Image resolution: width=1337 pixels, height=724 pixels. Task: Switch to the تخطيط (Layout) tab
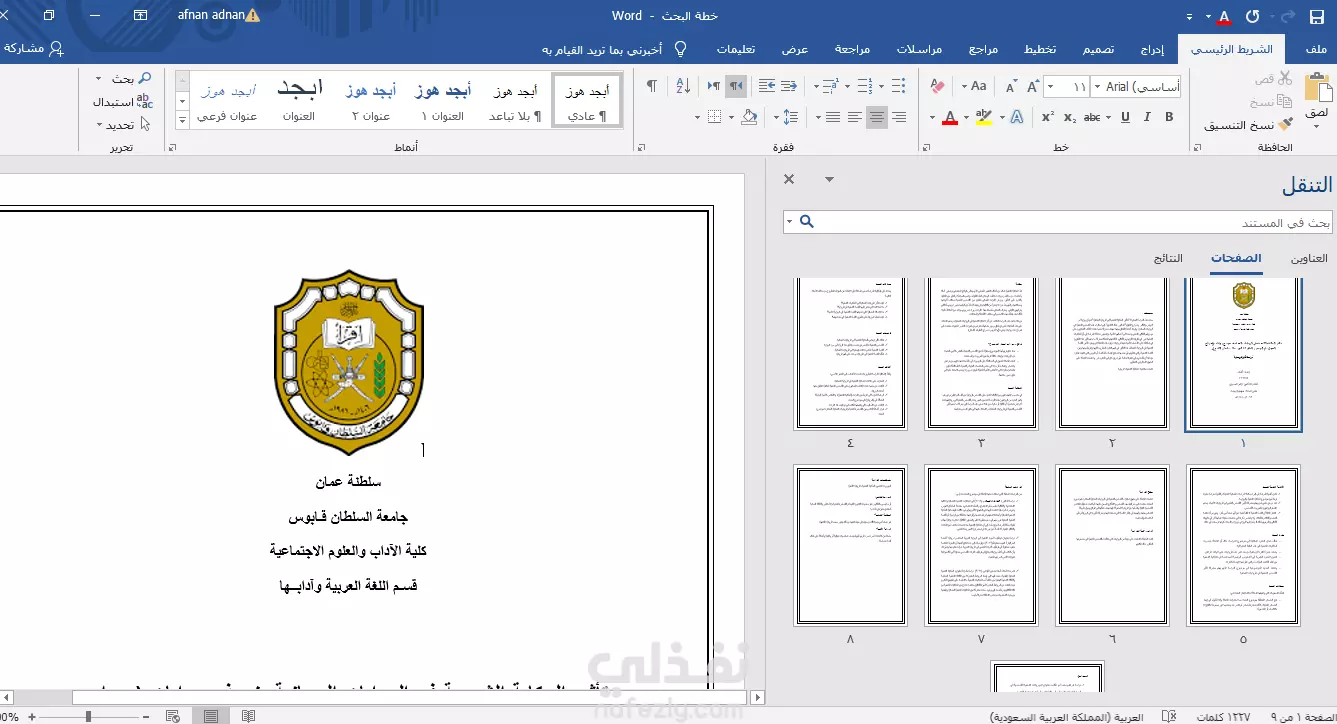click(x=1040, y=49)
